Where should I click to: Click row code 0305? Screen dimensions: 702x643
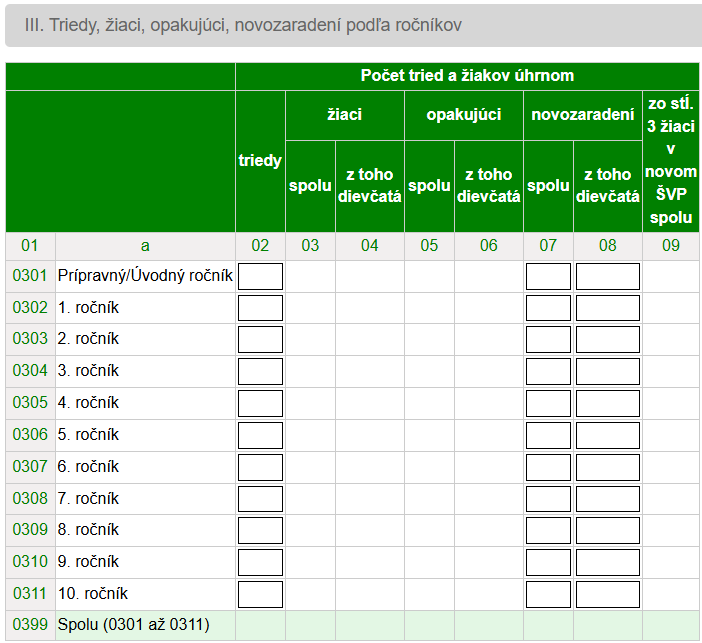(30, 403)
